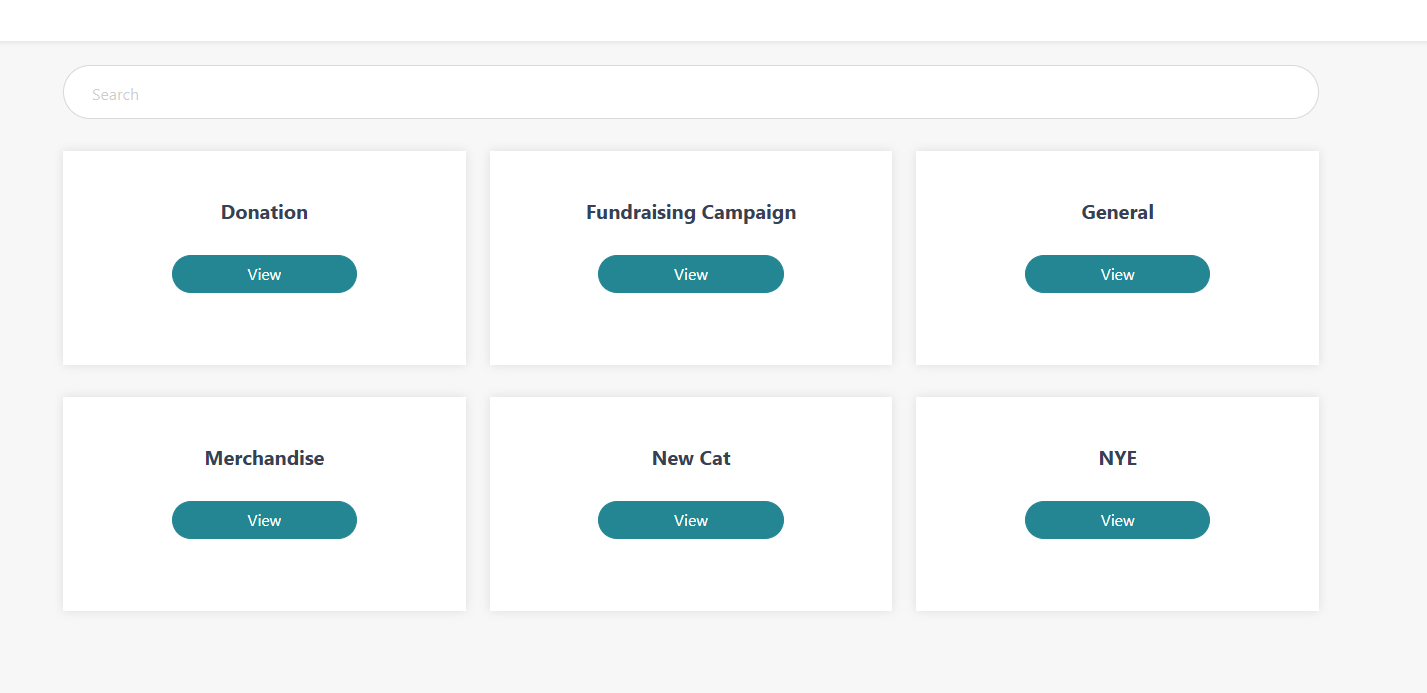
Task: Click the NYE card title
Action: [x=1117, y=458]
